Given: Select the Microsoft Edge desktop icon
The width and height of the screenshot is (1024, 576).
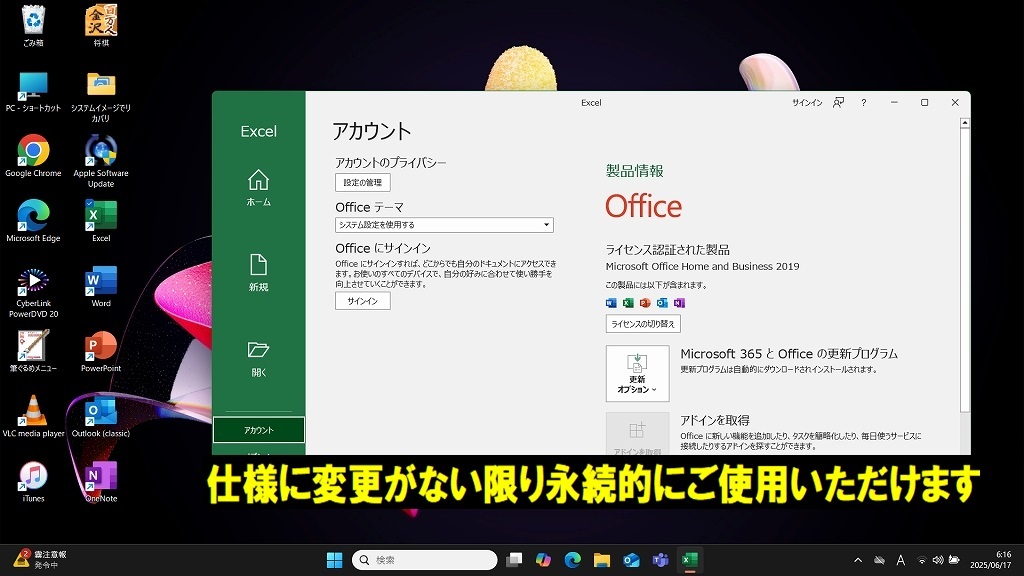Looking at the screenshot, I should 33,221.
